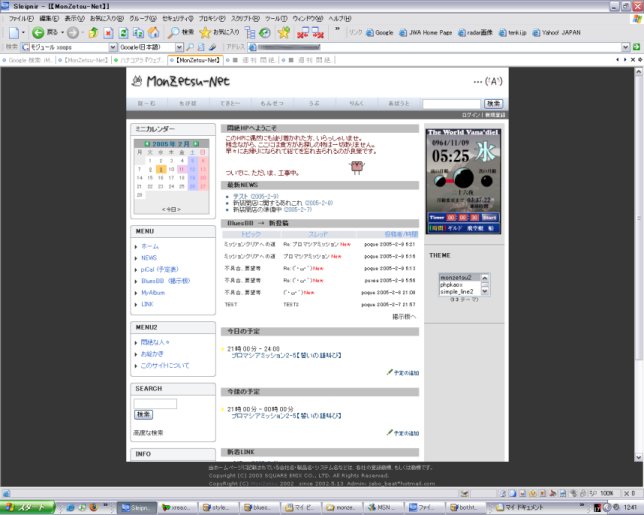Switch to the Google search tab
The height and width of the screenshot is (515, 644).
click(28, 60)
